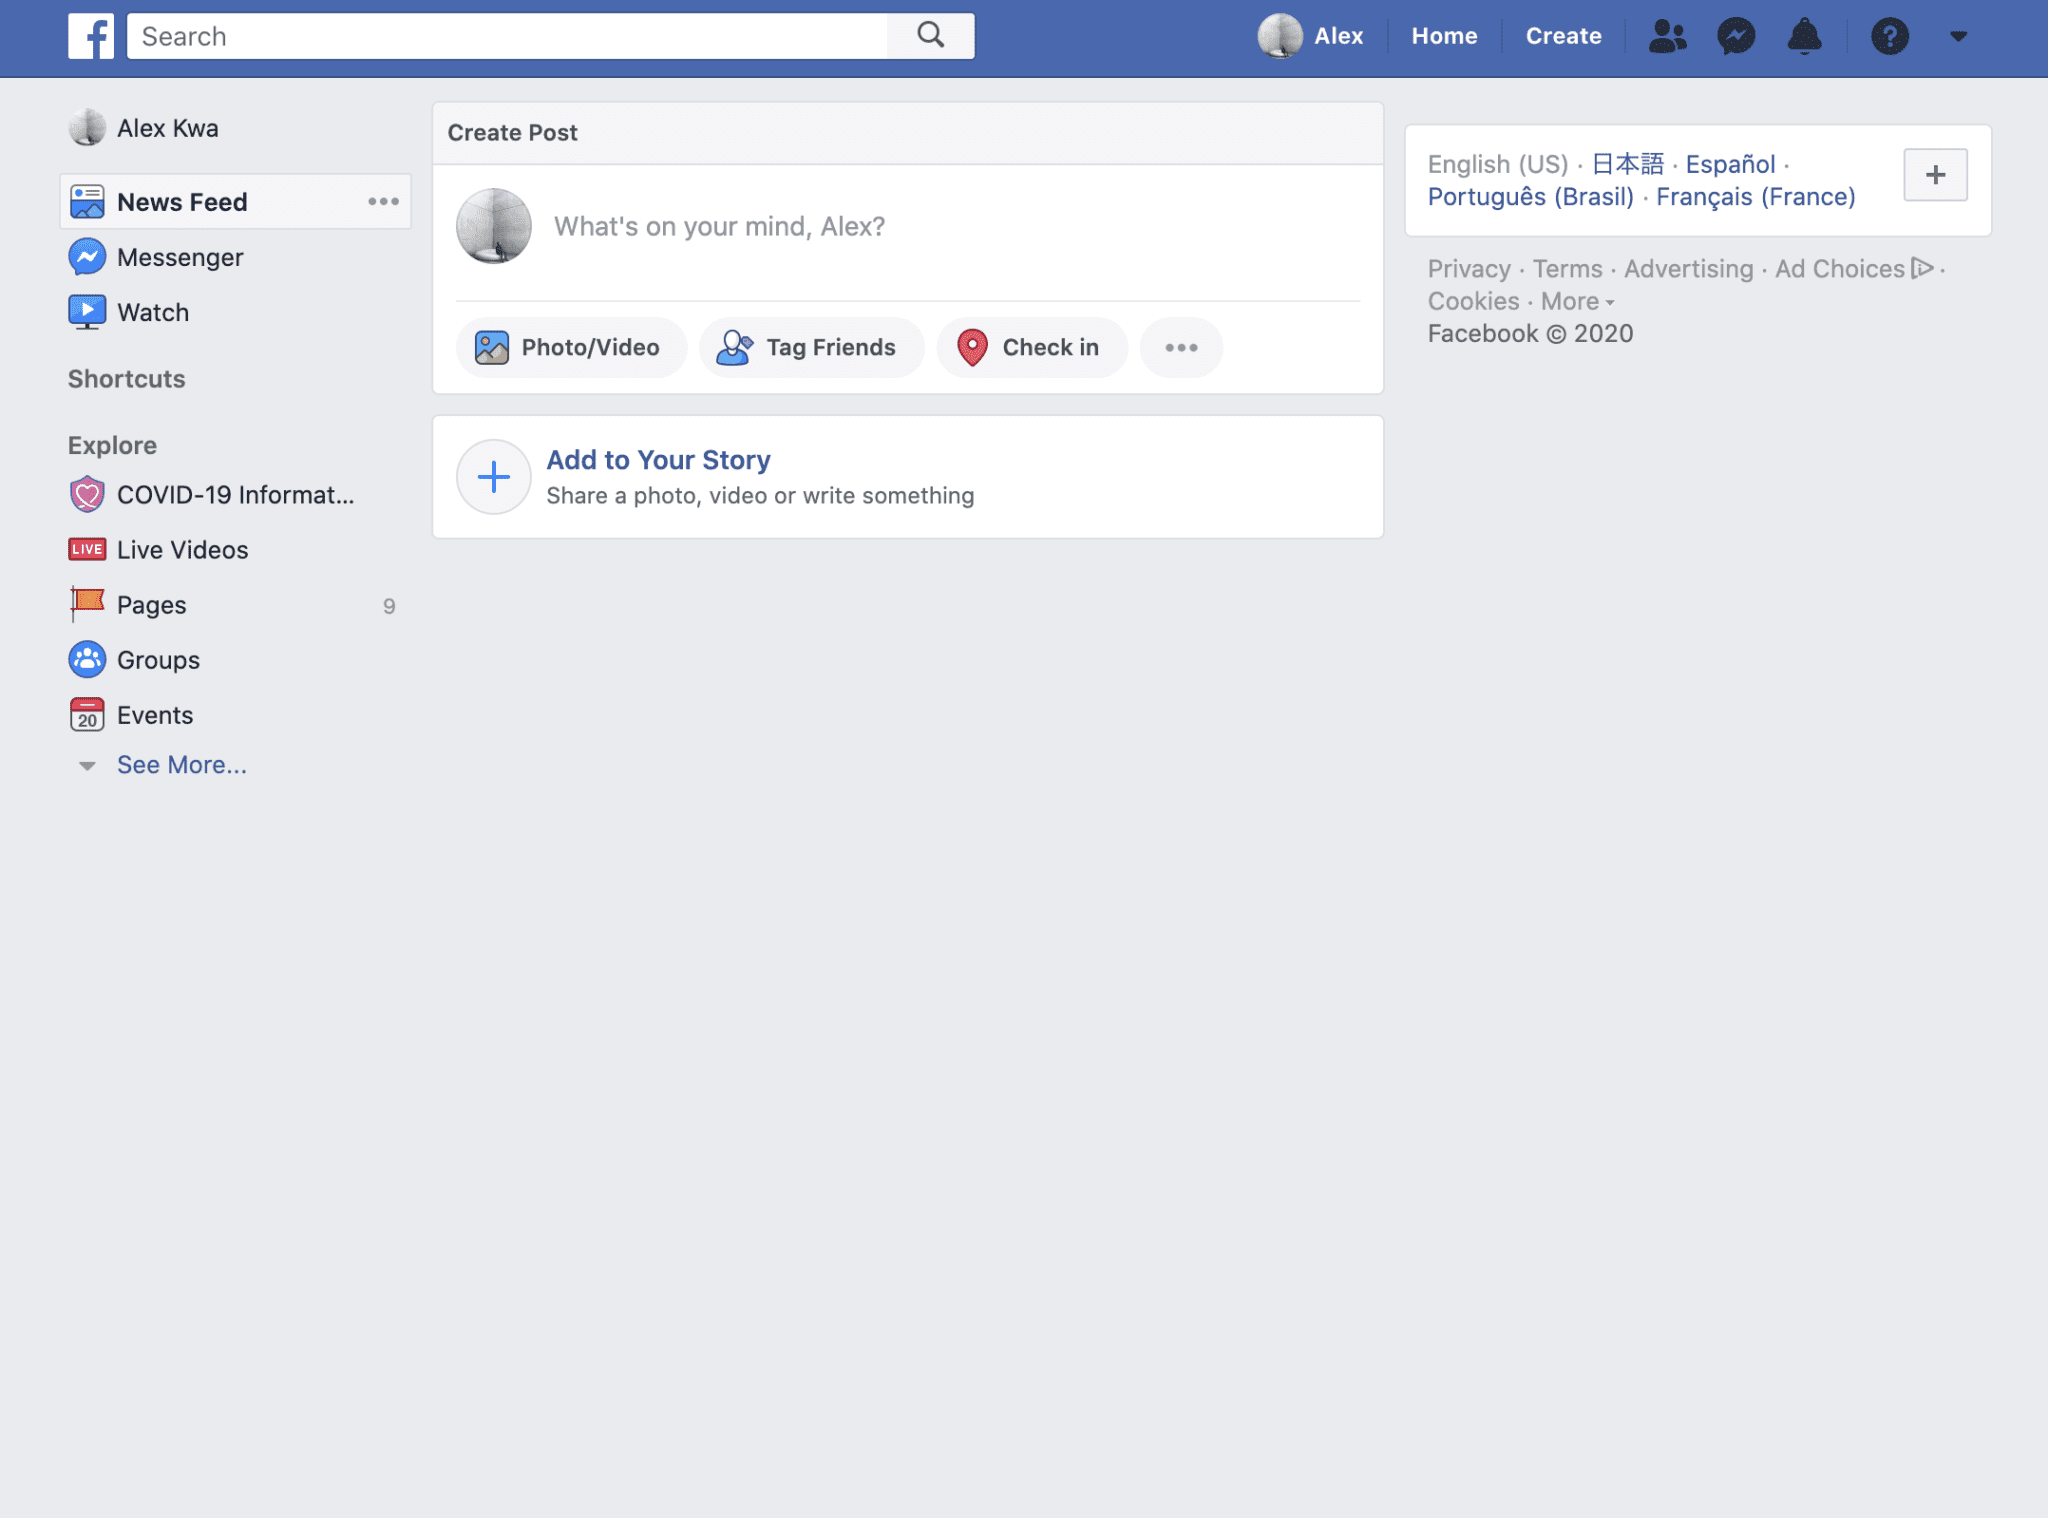Image resolution: width=2048 pixels, height=1518 pixels.
Task: Open the Cookies footer link
Action: point(1473,300)
